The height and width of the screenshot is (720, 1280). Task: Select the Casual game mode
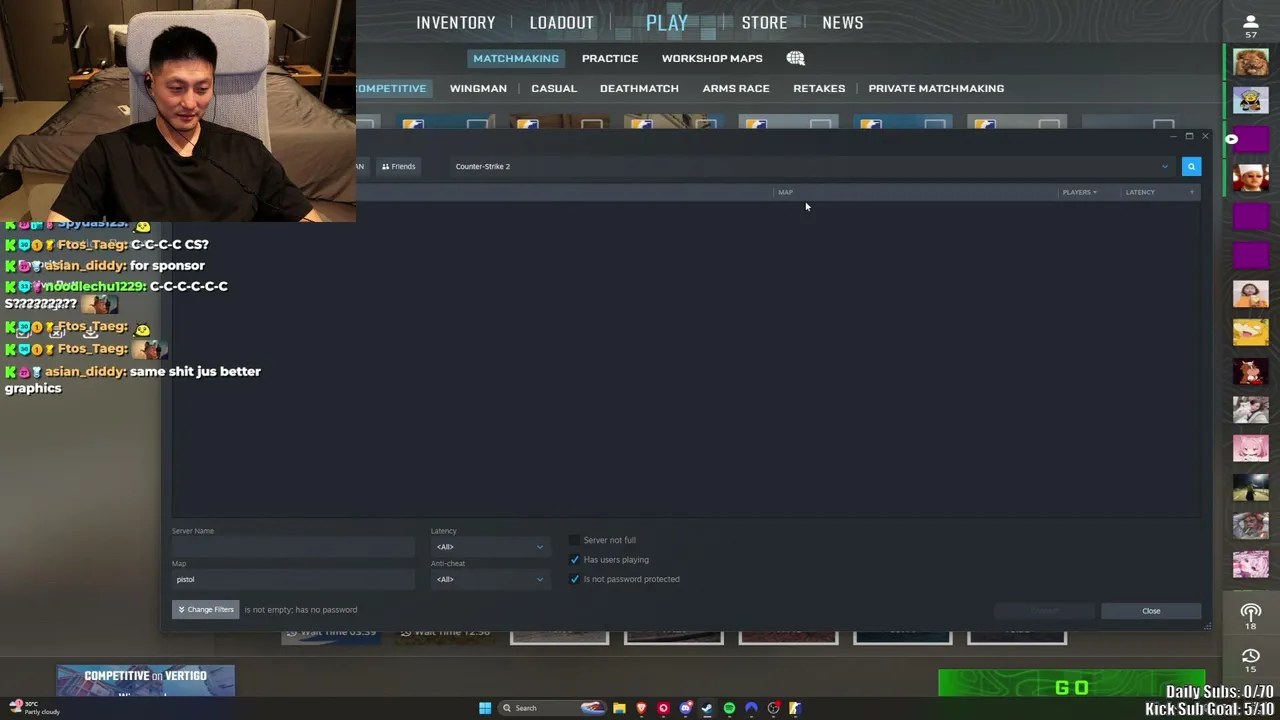point(554,88)
